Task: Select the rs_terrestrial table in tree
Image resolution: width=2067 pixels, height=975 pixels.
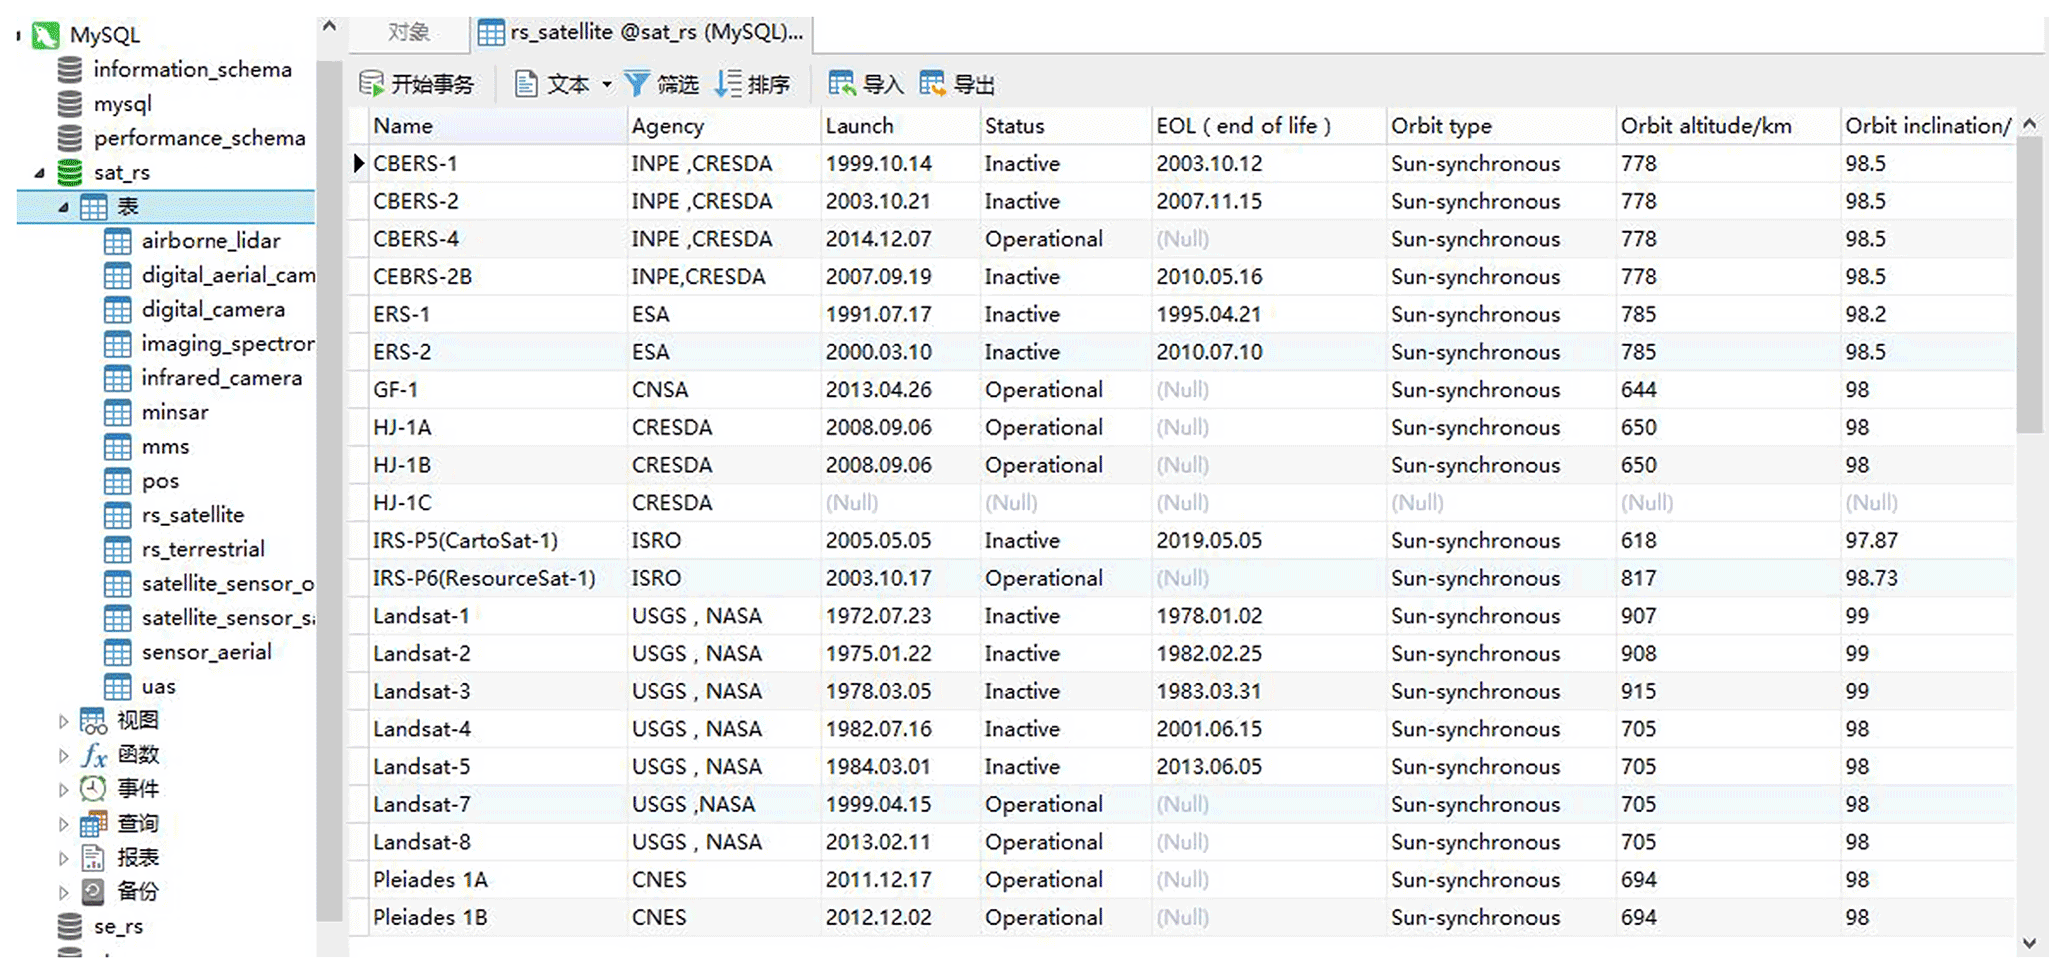Action: click(x=203, y=549)
